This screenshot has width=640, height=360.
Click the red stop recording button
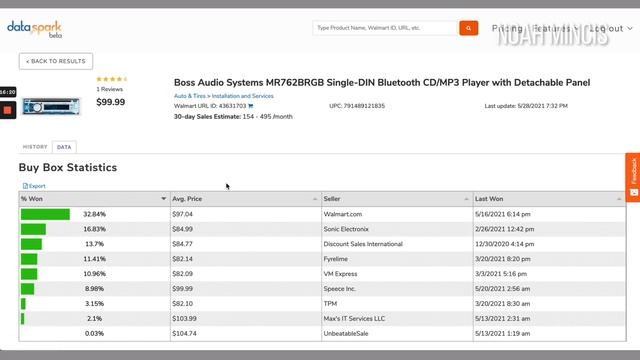[7, 110]
